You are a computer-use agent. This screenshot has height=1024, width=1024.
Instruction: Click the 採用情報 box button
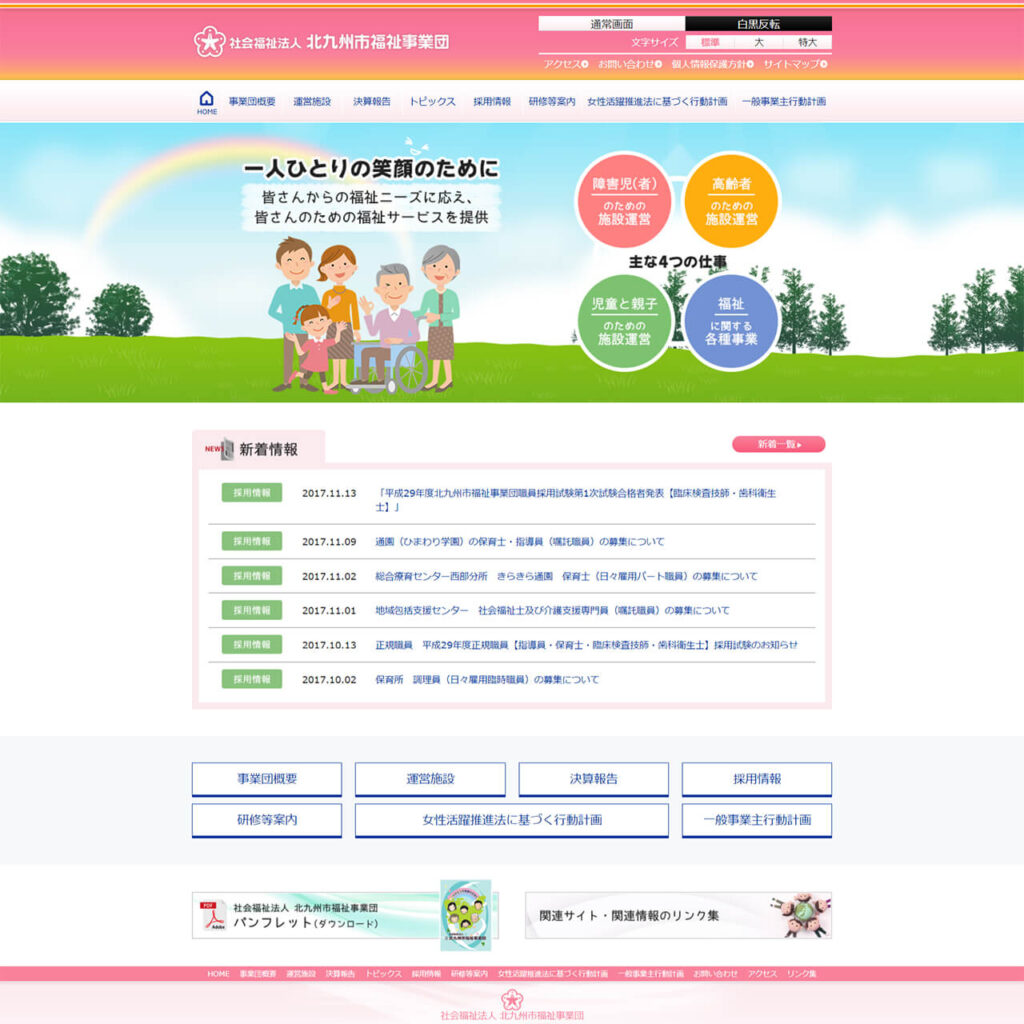click(x=756, y=779)
